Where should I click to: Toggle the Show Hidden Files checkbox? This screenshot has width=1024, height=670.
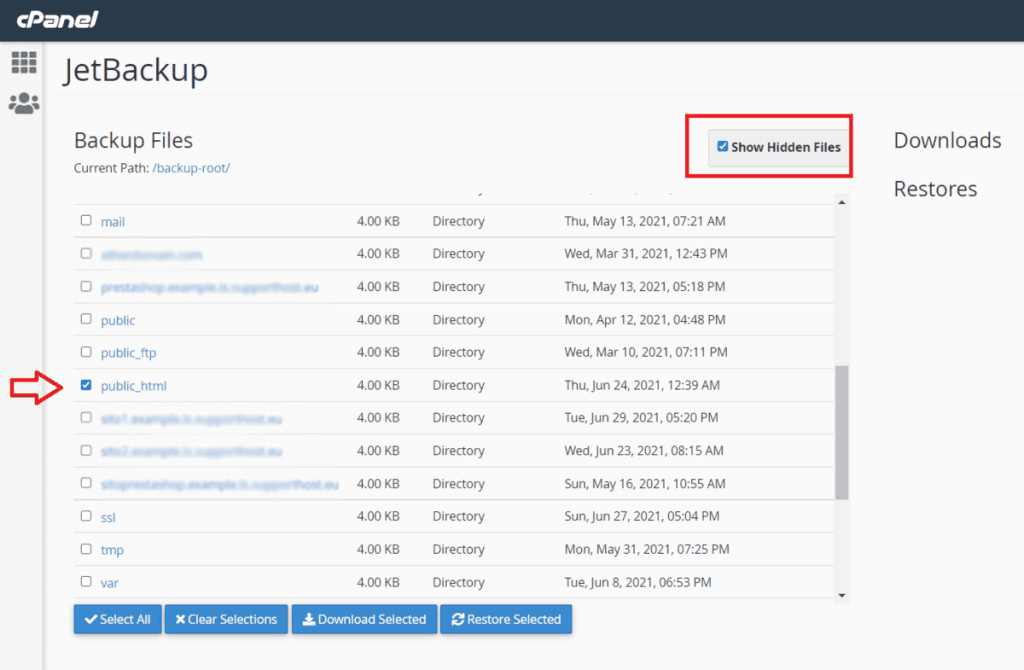pos(722,146)
